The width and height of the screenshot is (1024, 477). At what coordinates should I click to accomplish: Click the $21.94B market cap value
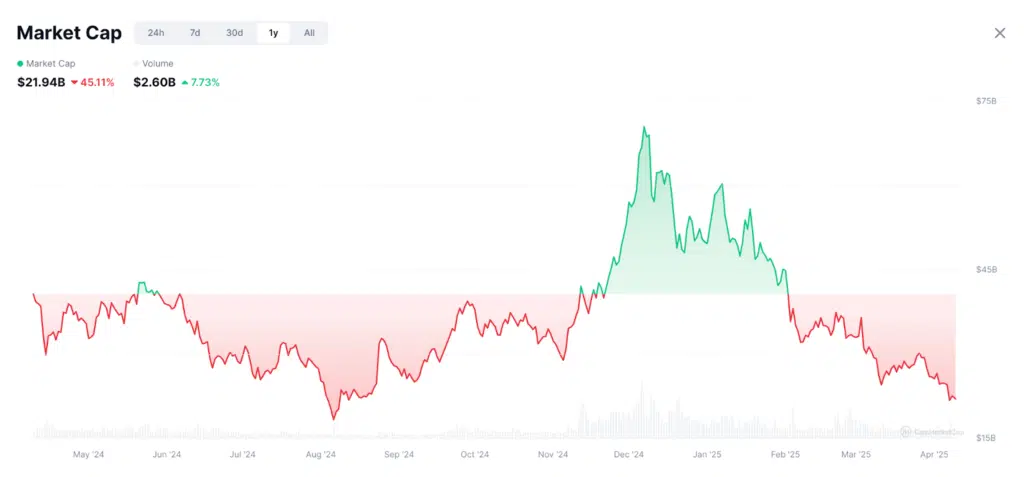point(41,82)
